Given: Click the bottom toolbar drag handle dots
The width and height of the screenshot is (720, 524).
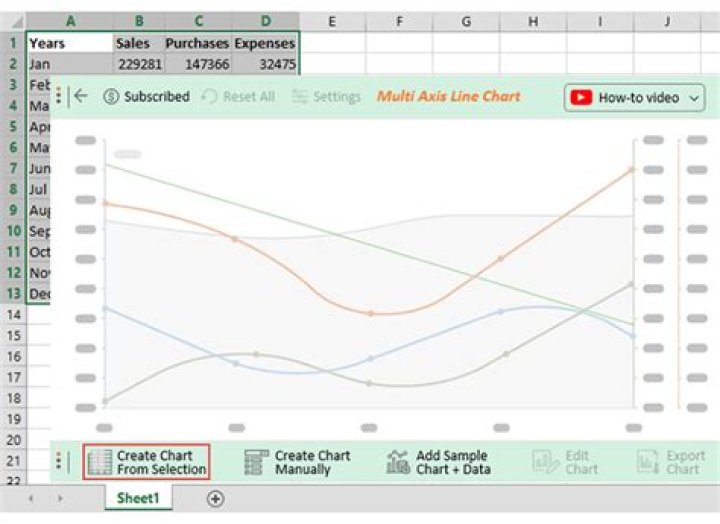Looking at the screenshot, I should [x=58, y=461].
